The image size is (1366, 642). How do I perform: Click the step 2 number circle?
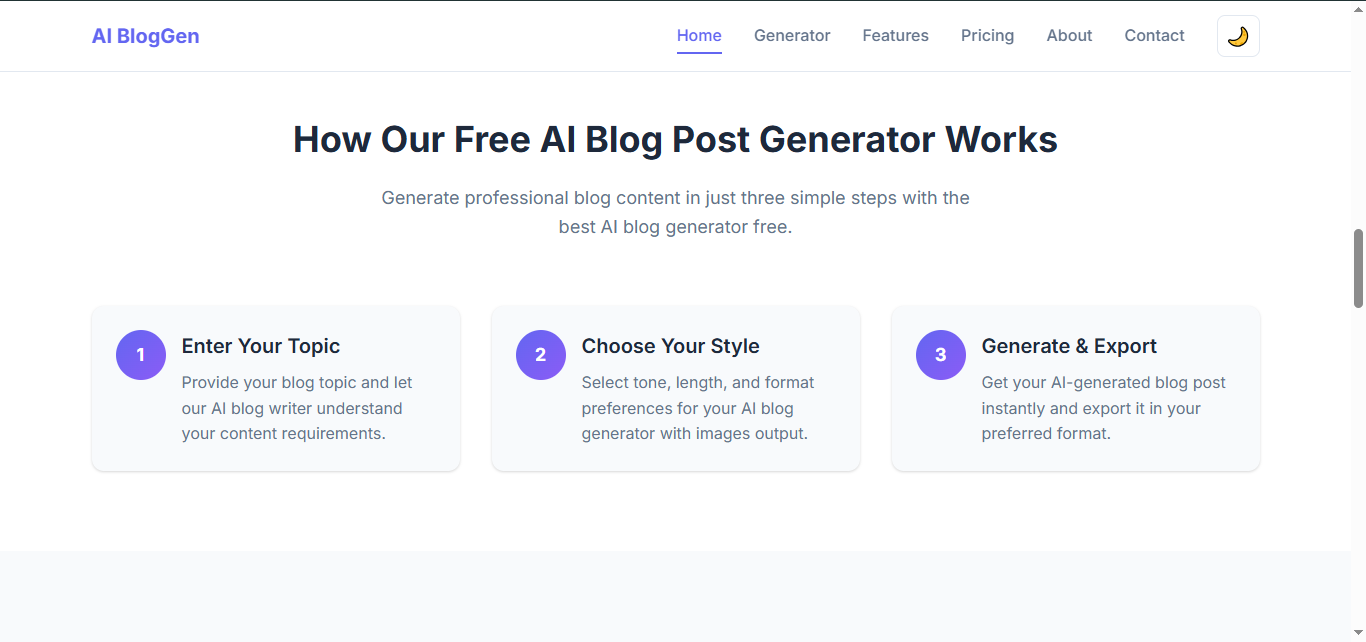click(541, 355)
